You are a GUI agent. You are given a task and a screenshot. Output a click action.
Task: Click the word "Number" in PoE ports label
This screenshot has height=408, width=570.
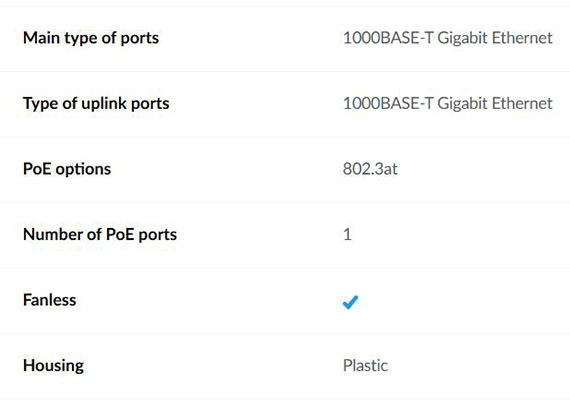click(53, 235)
